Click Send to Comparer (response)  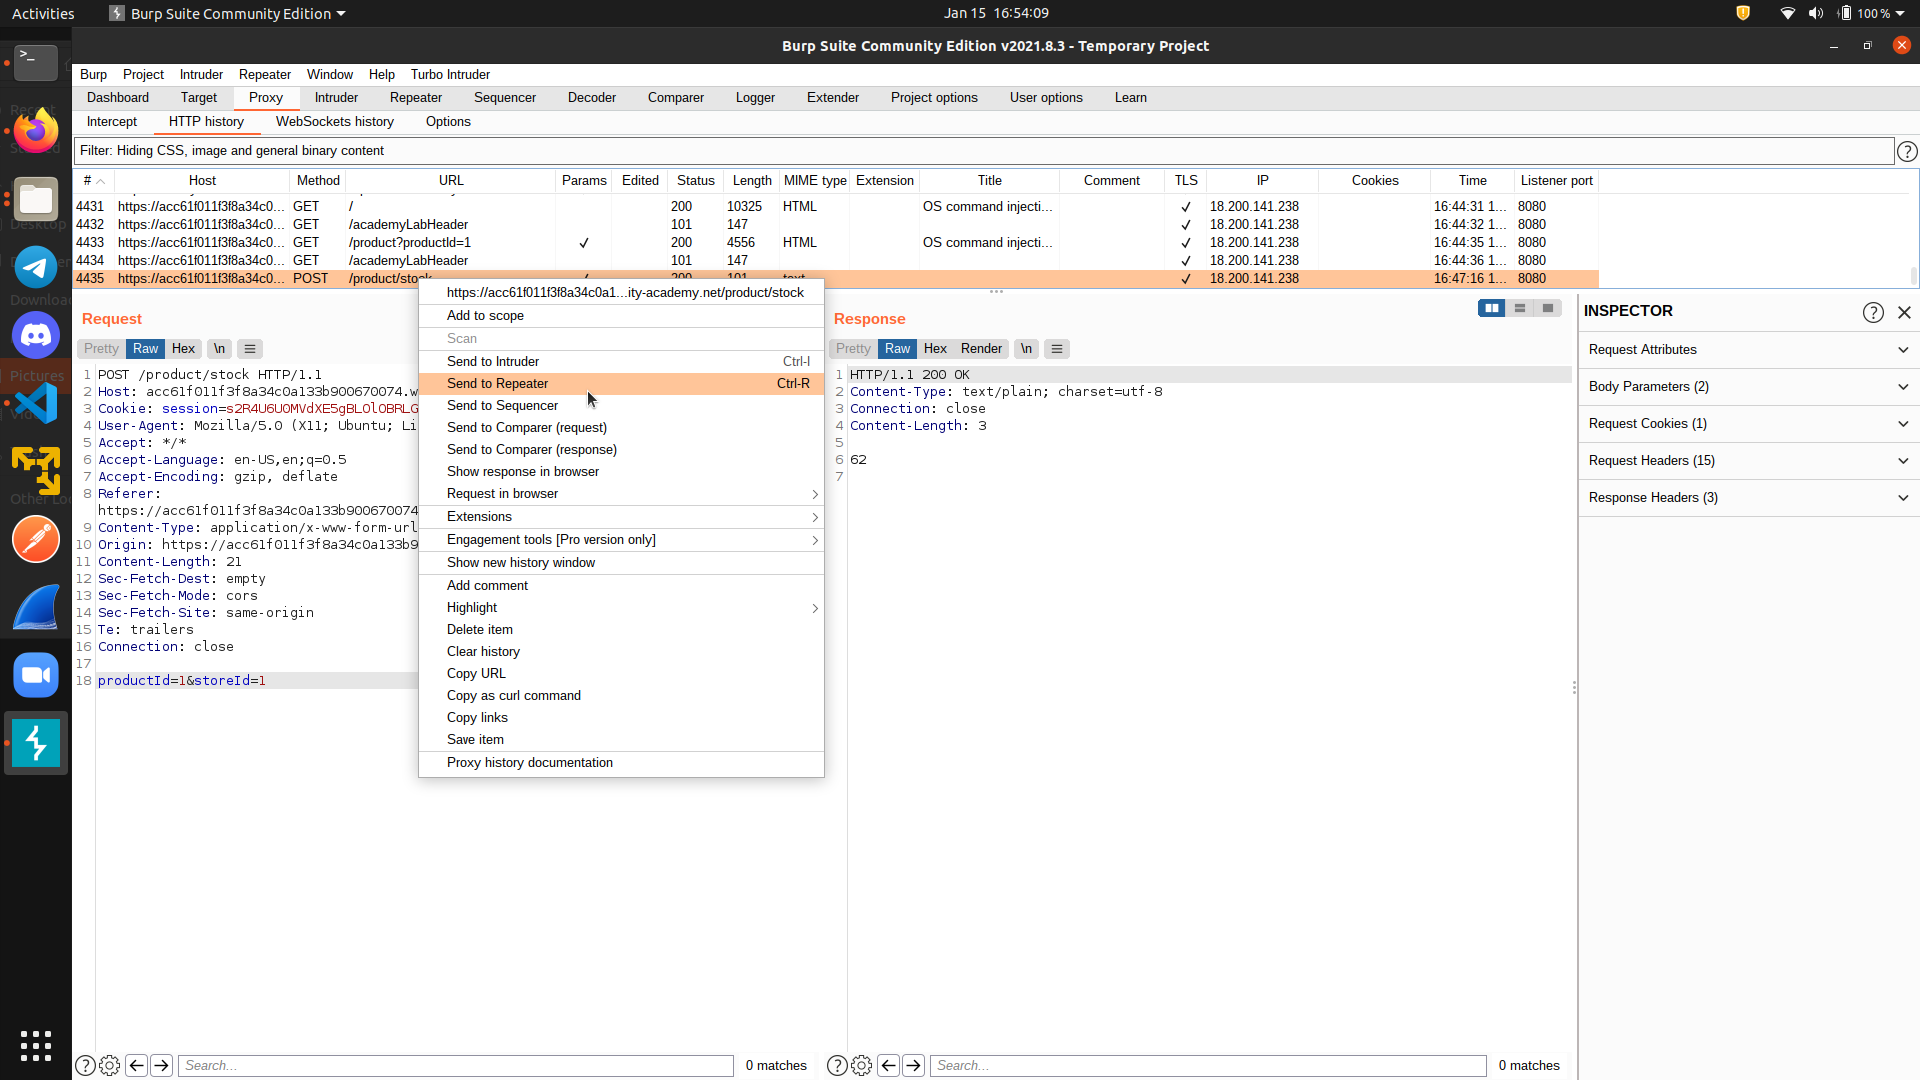pos(621,450)
